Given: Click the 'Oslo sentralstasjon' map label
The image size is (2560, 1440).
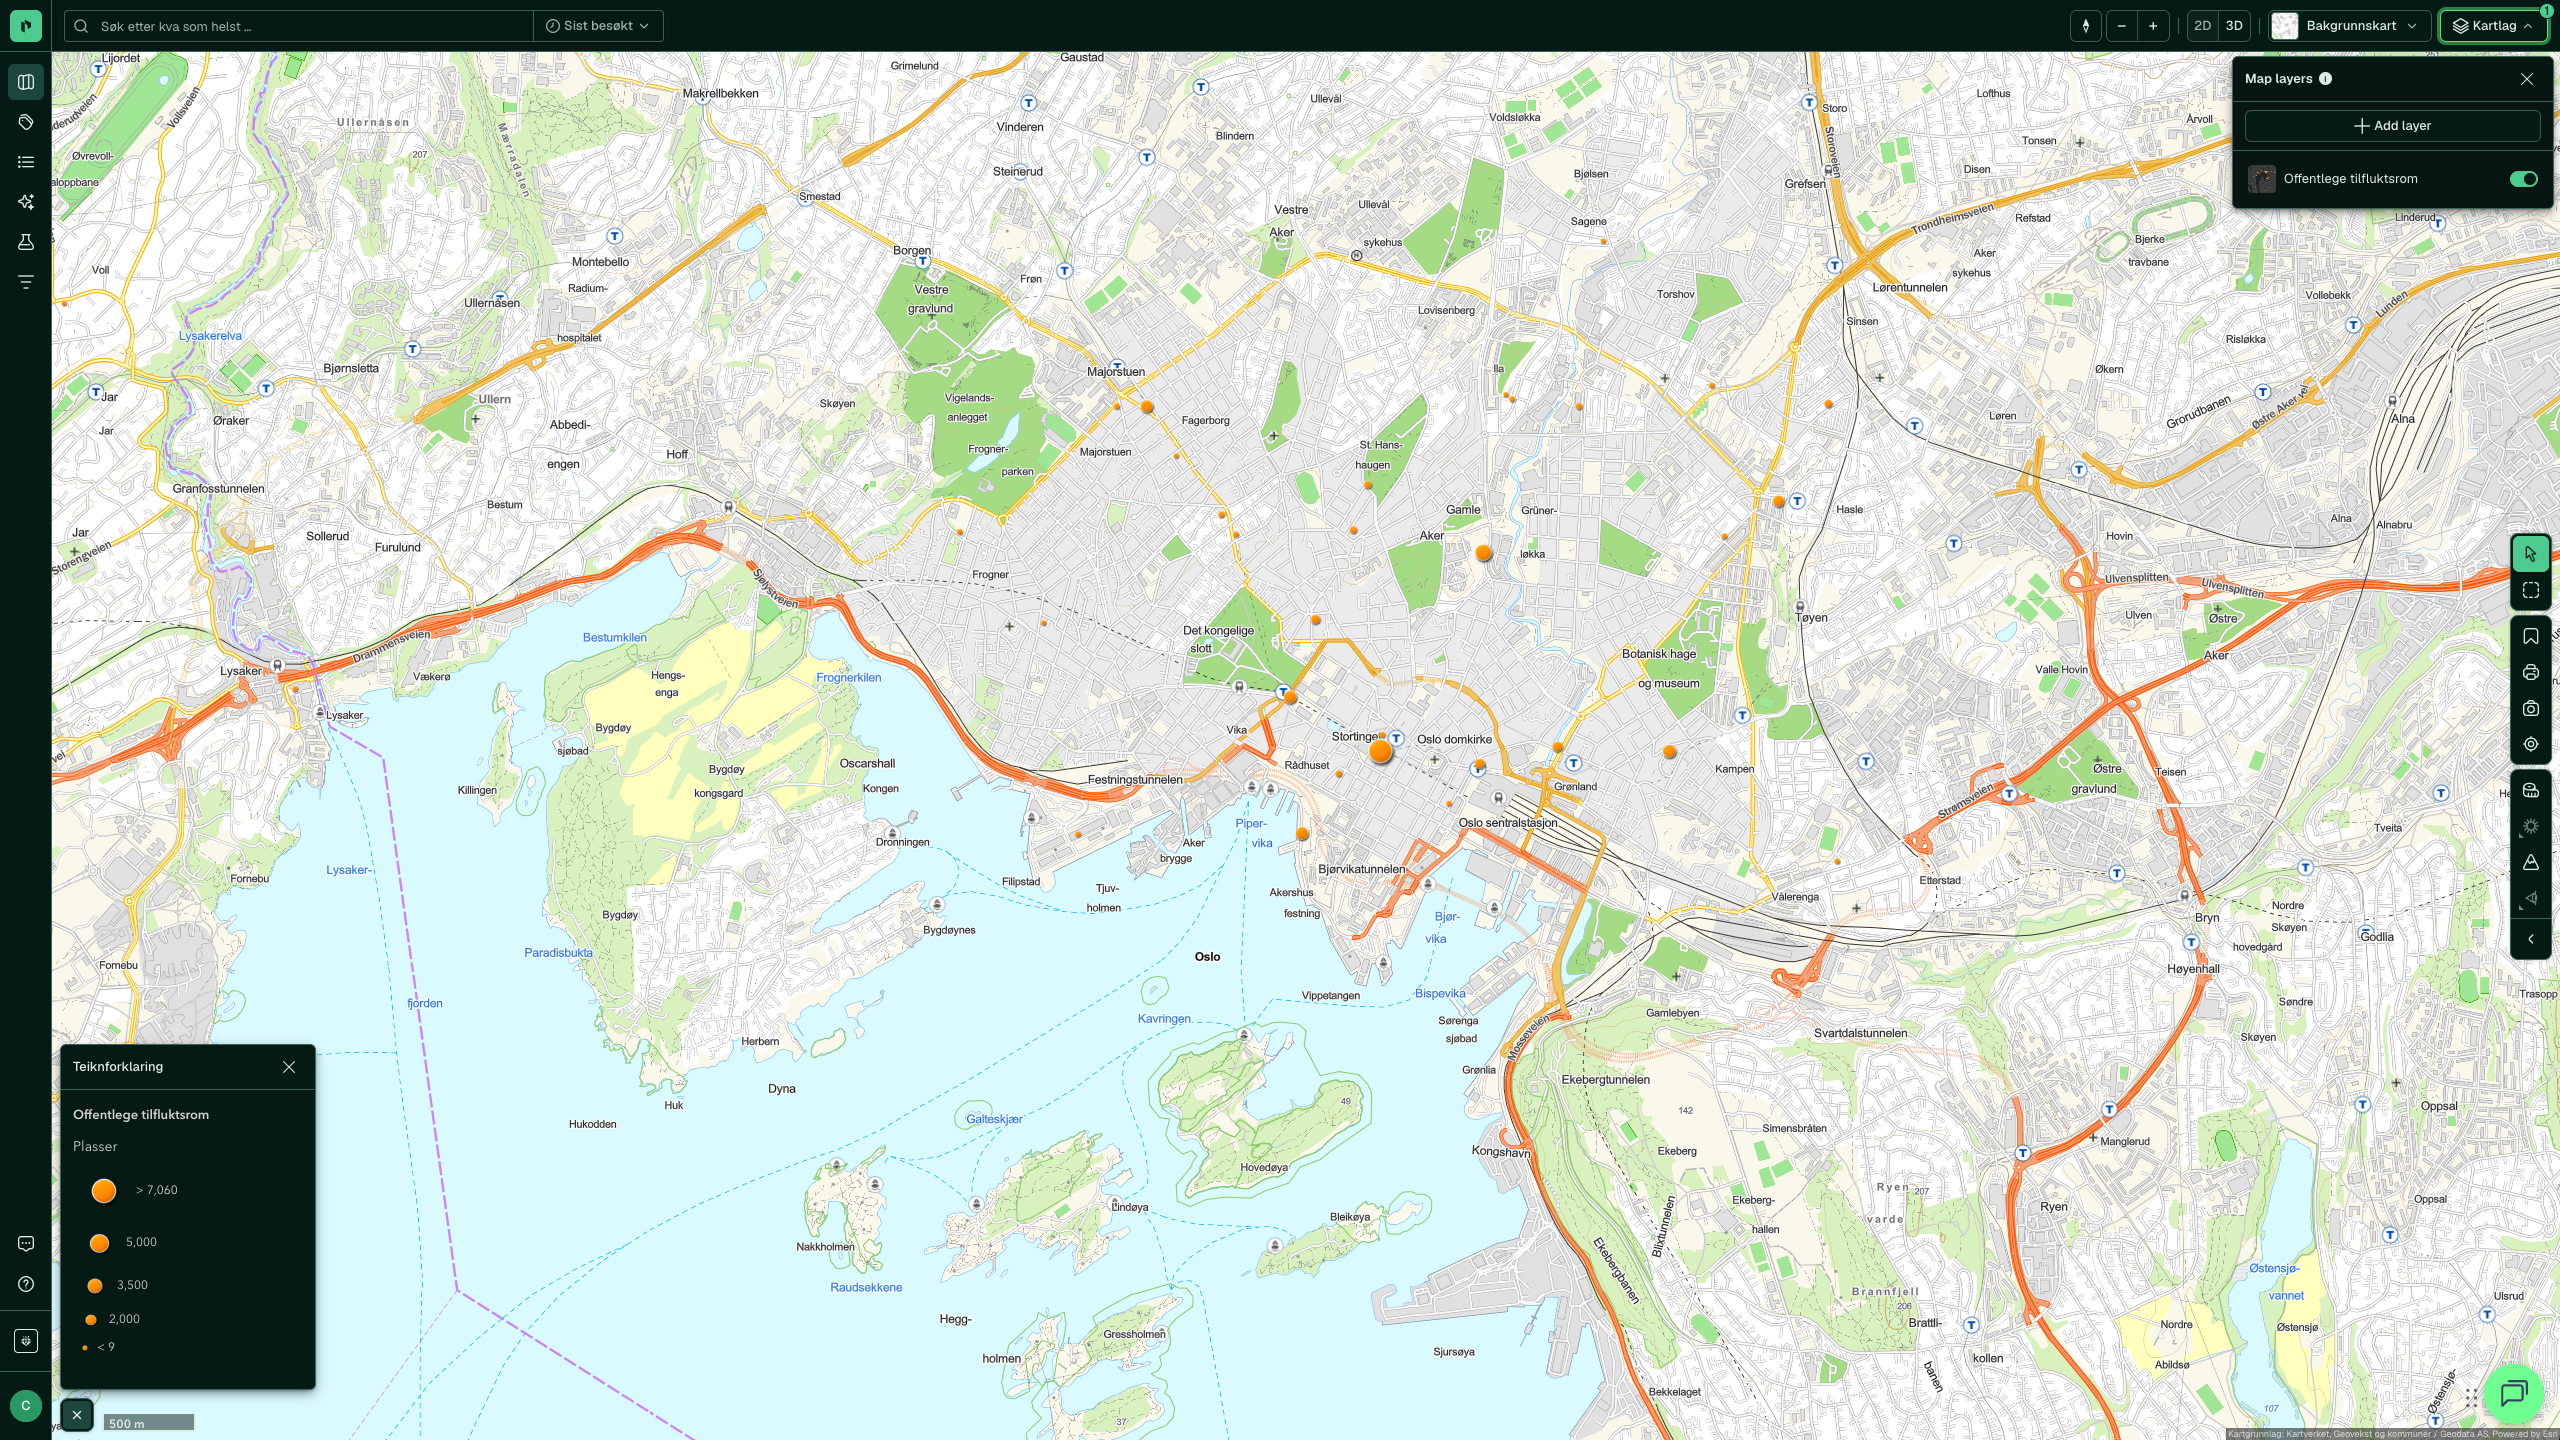Looking at the screenshot, I should (1508, 823).
